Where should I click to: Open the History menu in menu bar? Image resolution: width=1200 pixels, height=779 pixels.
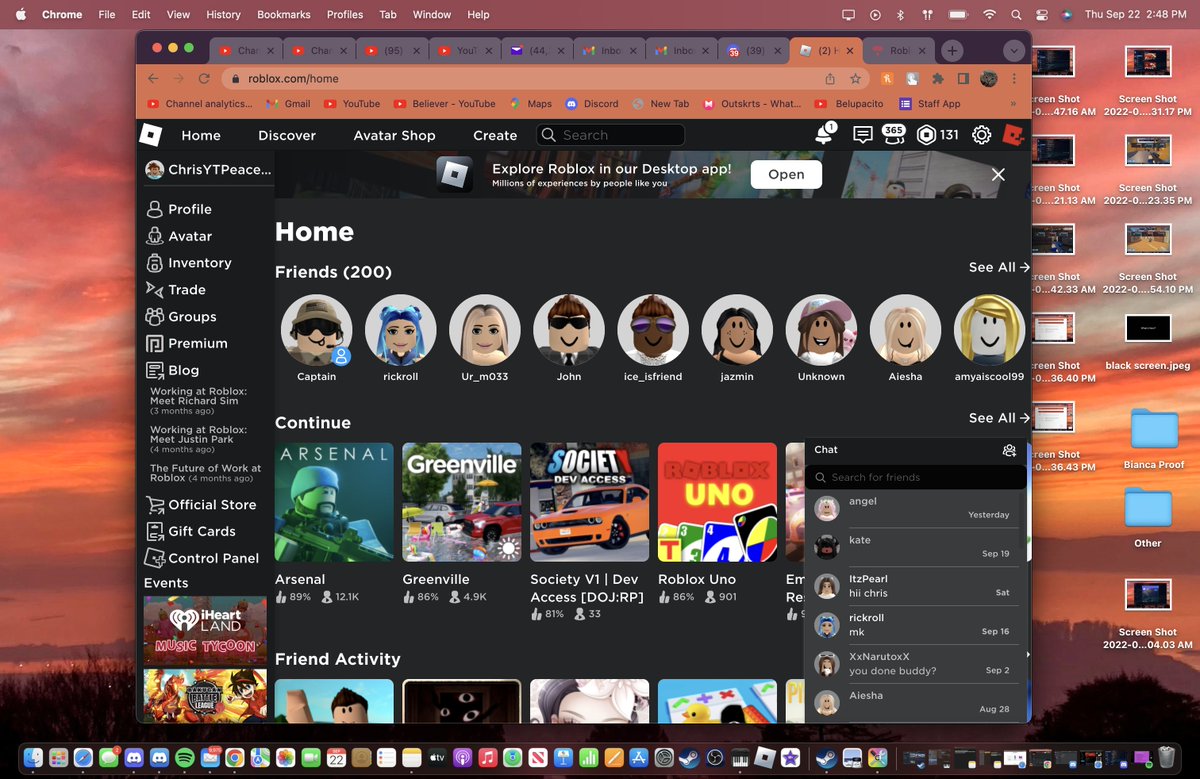(223, 15)
